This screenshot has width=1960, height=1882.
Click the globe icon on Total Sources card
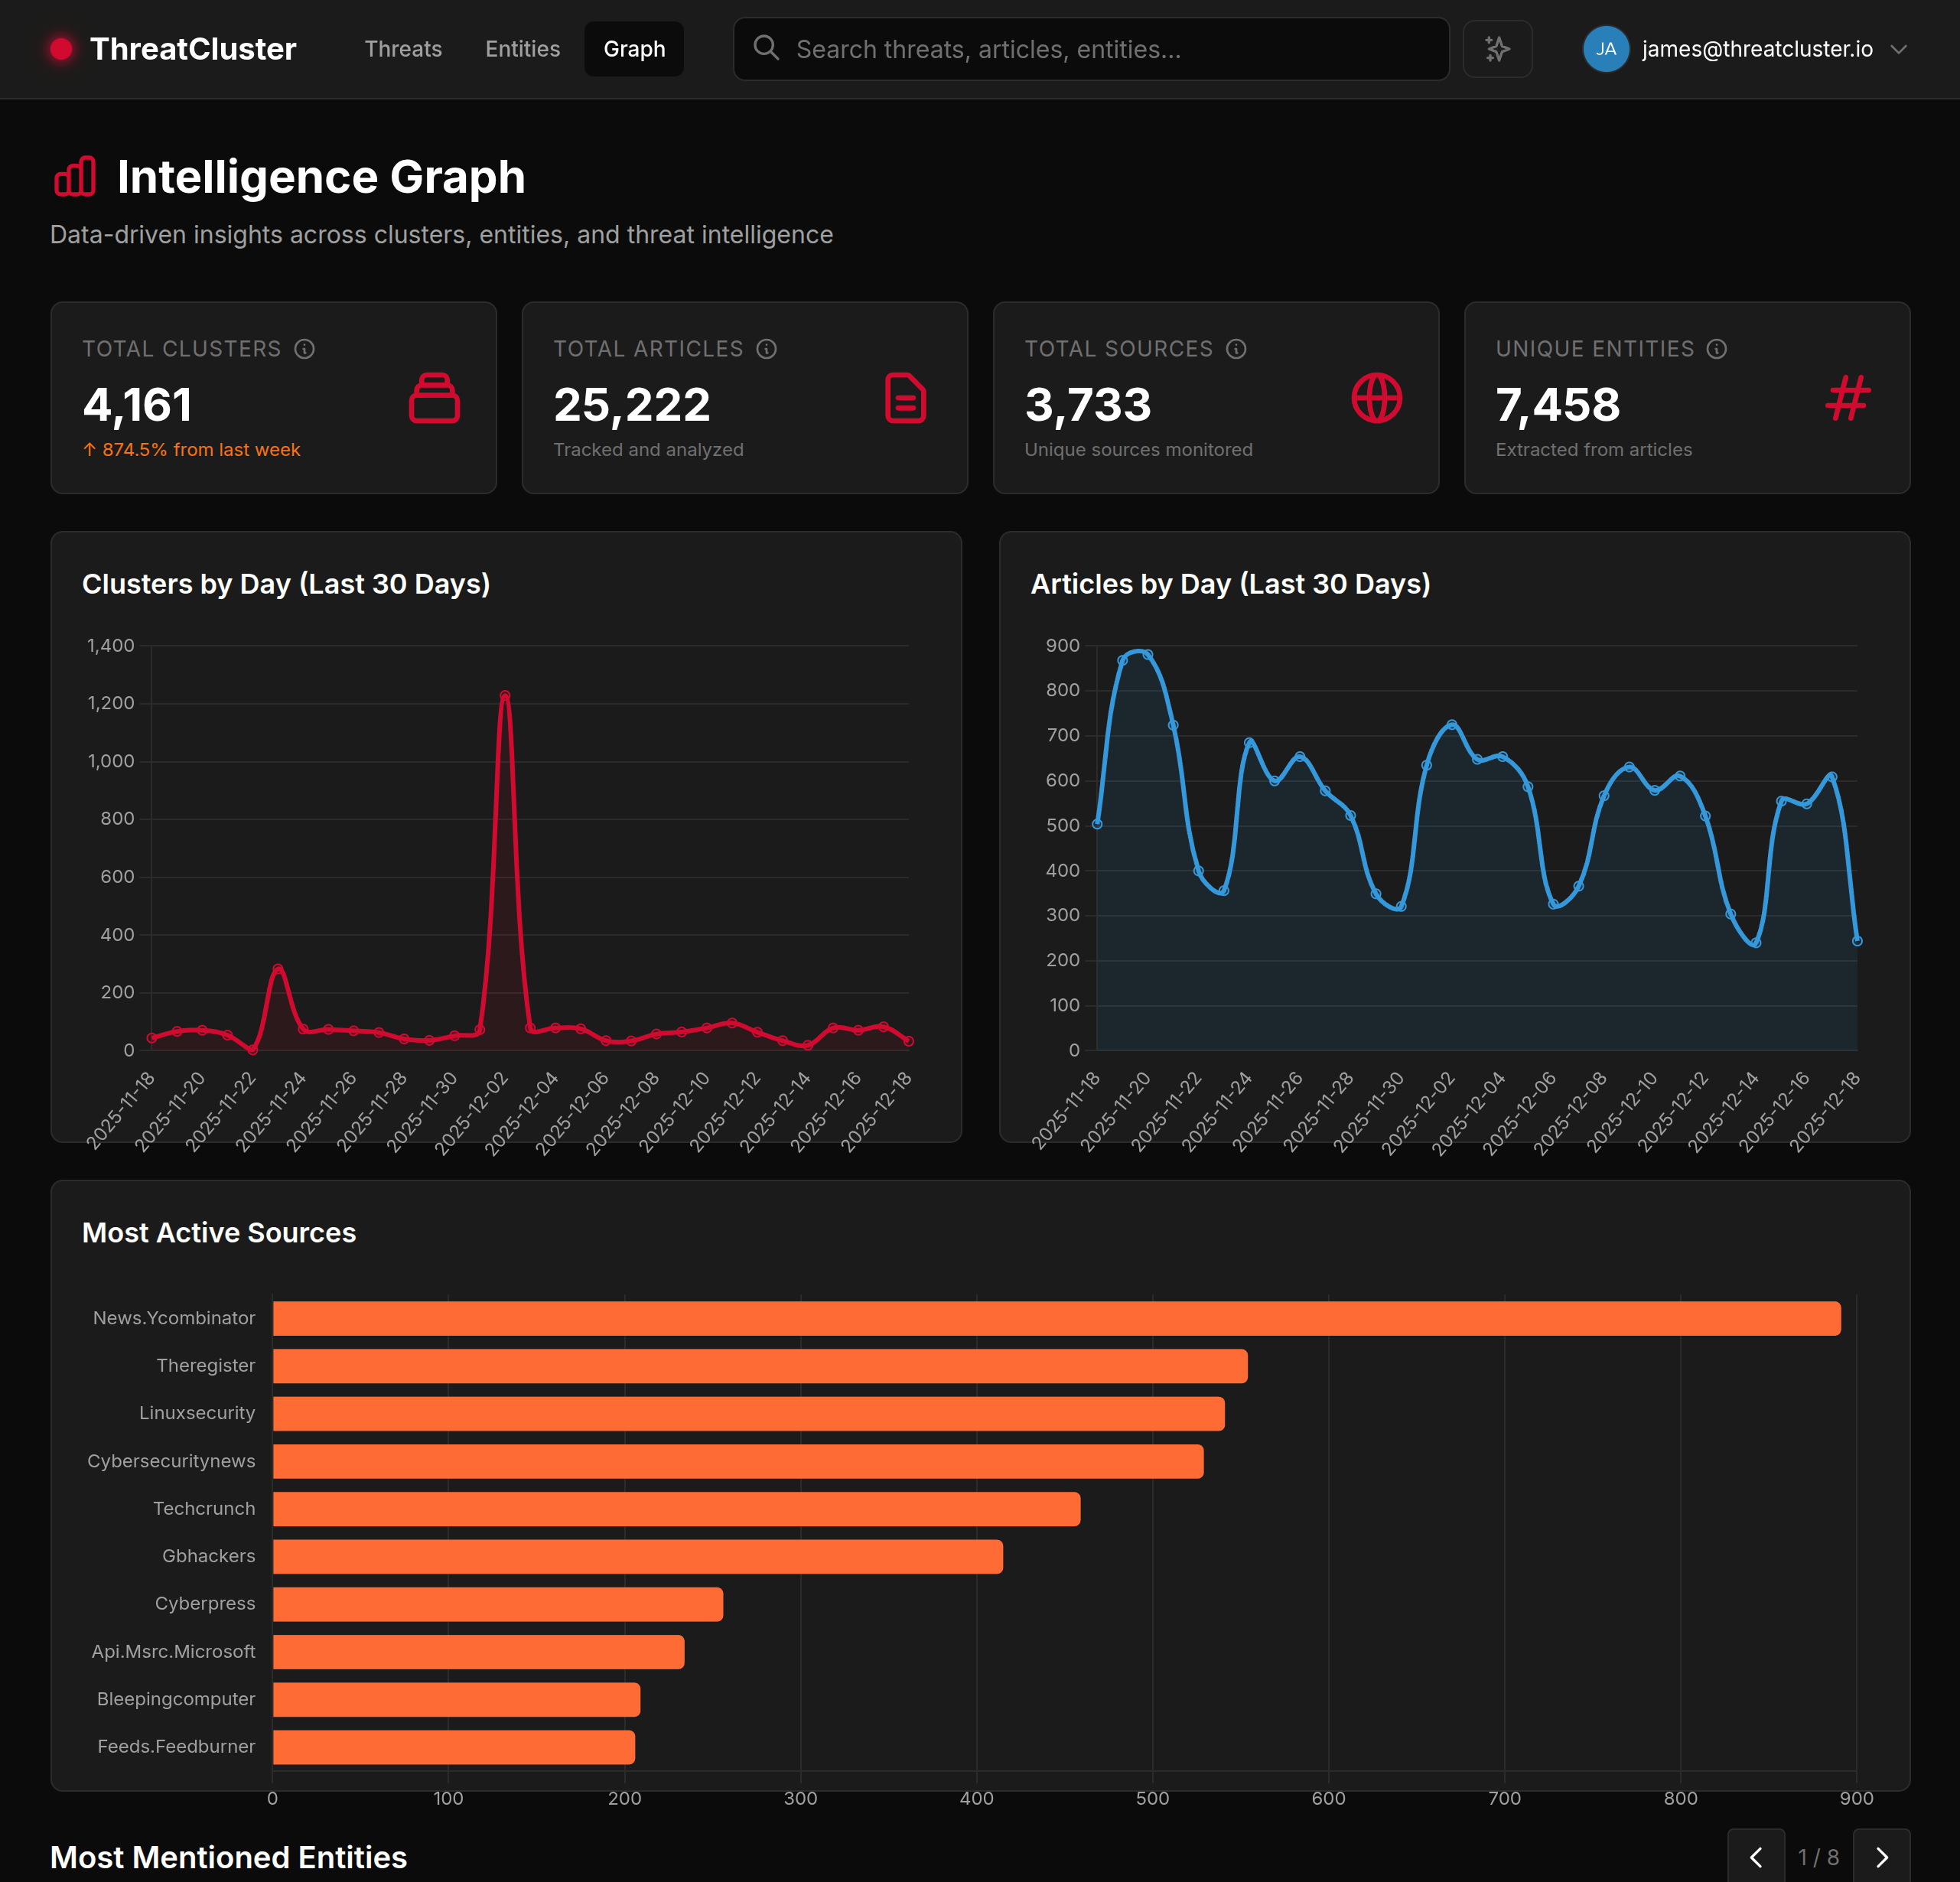1377,398
